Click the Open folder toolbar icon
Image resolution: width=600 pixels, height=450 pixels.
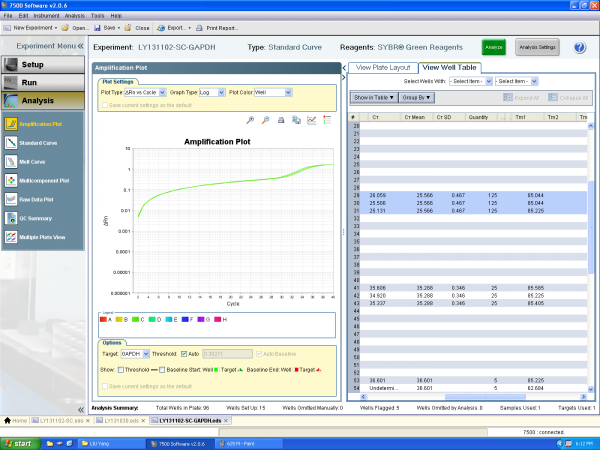[x=65, y=28]
